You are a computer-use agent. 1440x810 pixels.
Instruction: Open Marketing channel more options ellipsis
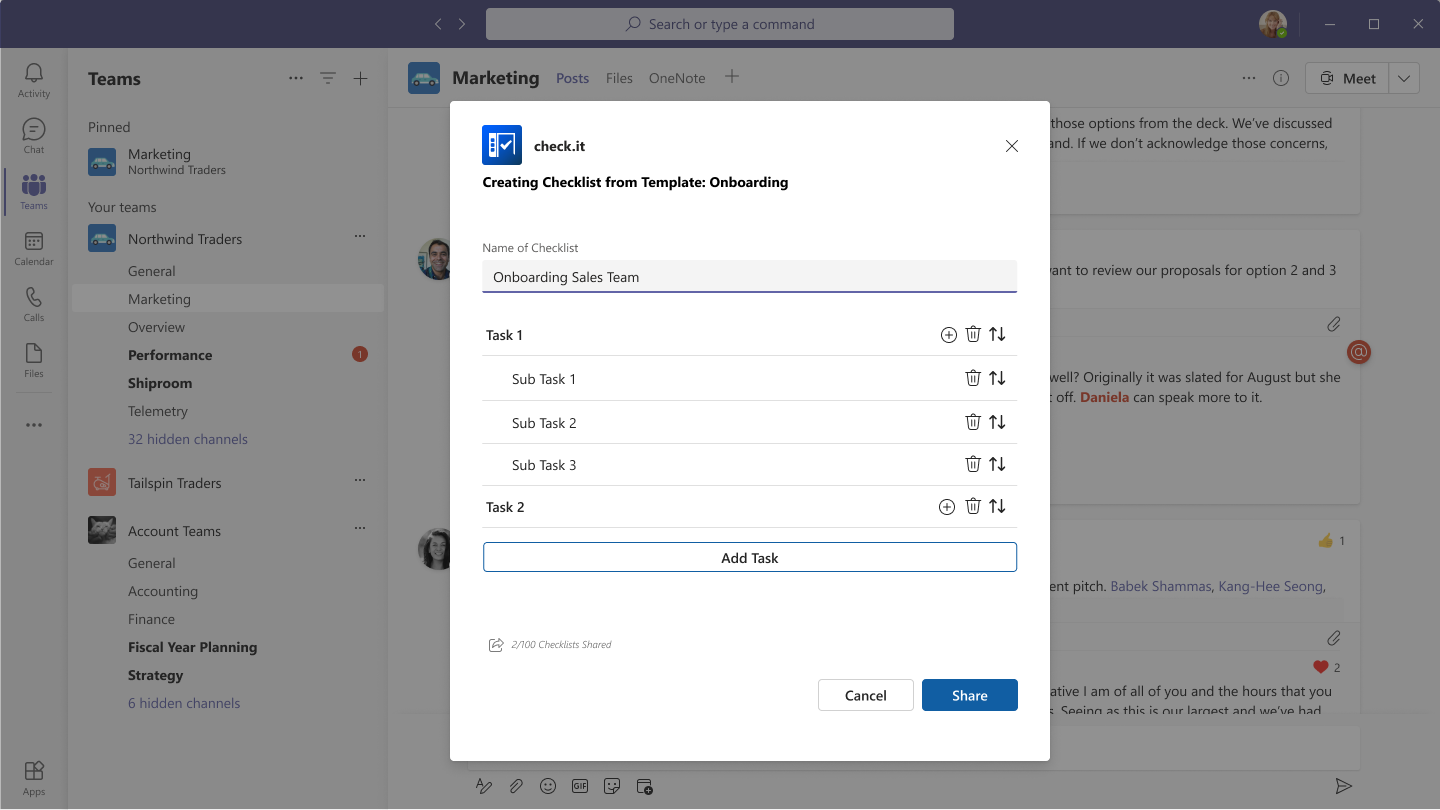1249,78
